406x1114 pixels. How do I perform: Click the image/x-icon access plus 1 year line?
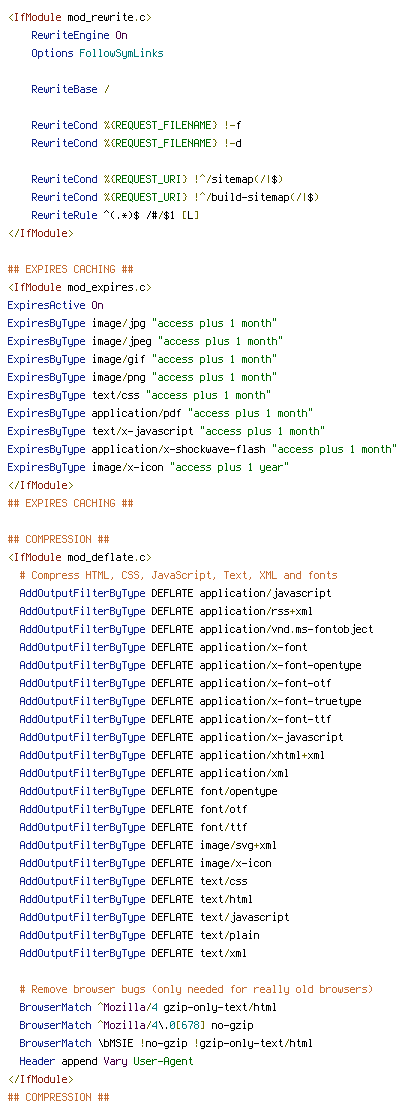148,467
